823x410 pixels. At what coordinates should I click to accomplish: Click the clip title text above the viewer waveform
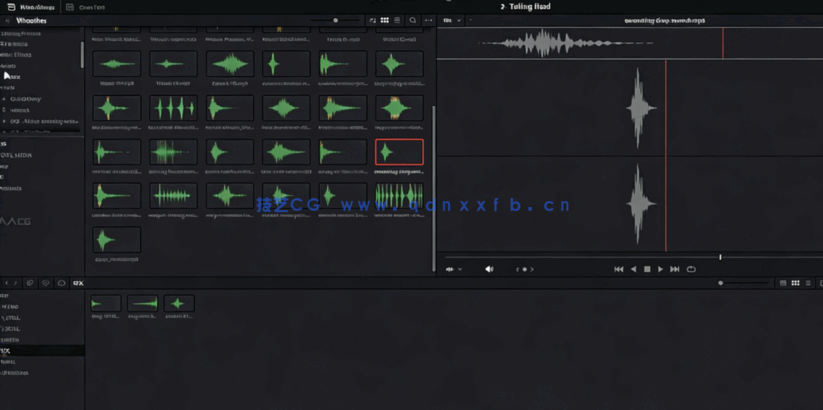664,20
